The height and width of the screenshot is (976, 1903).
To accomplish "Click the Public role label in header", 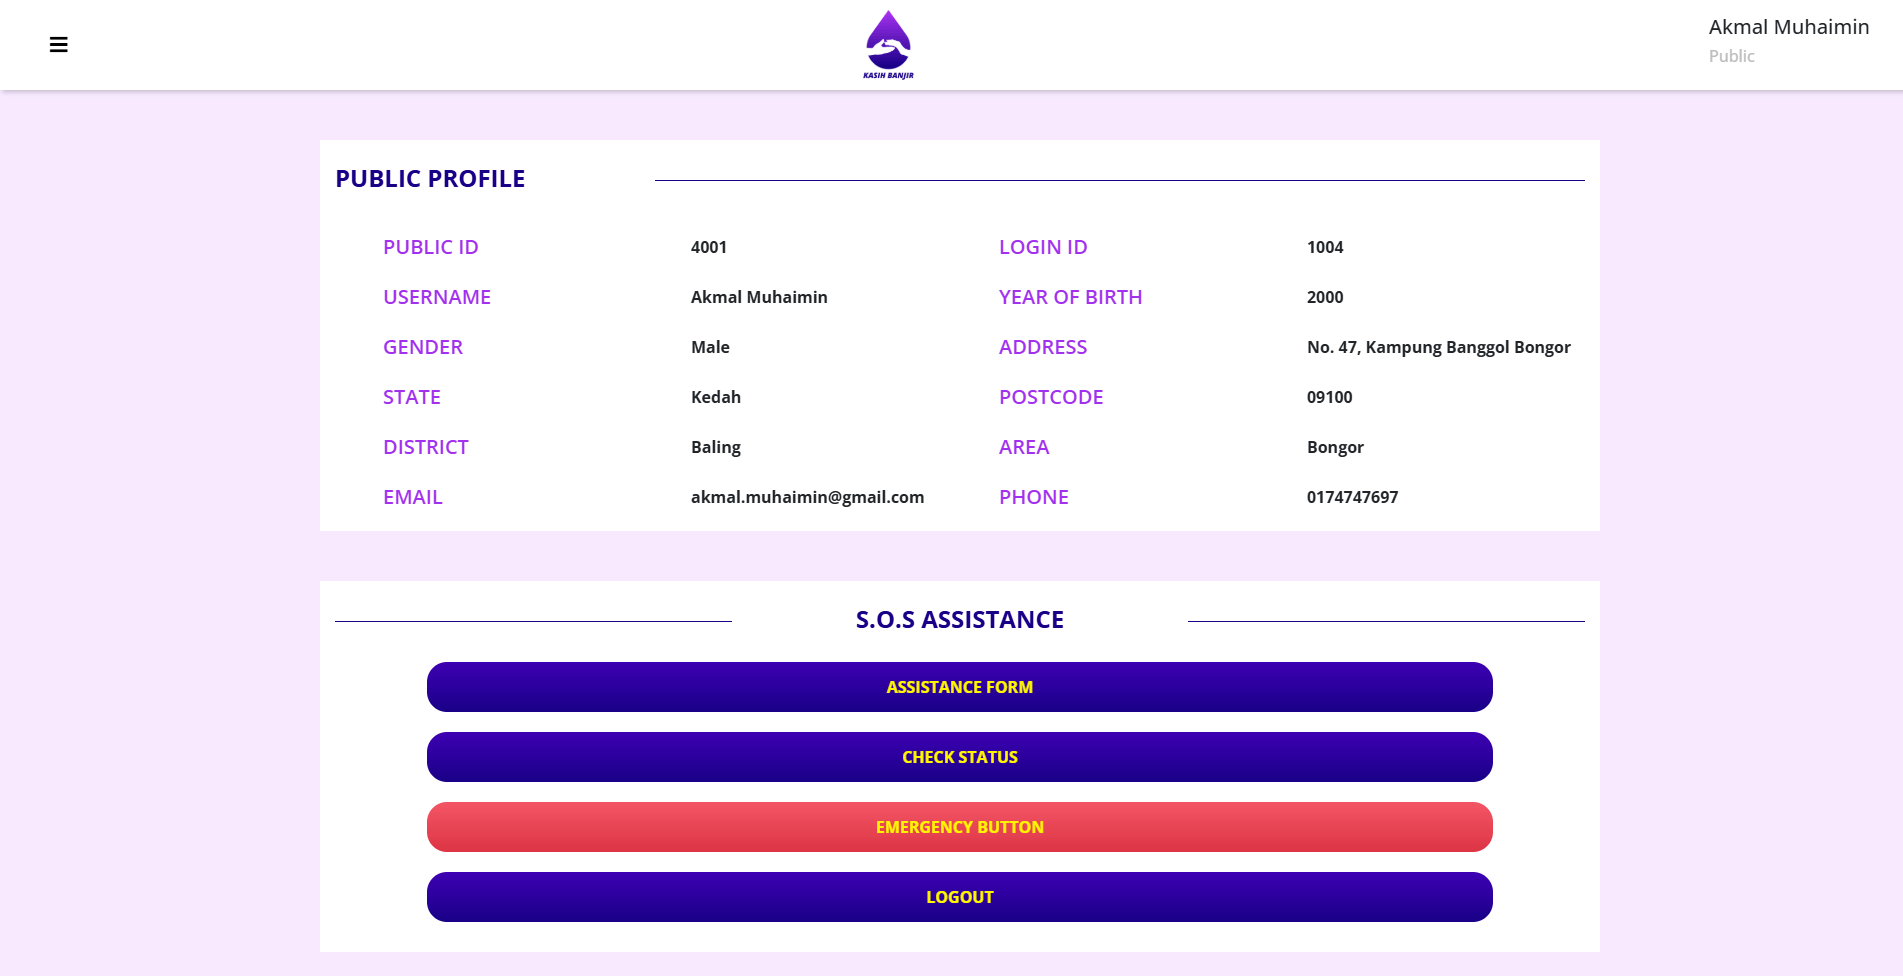I will pyautogui.click(x=1731, y=56).
